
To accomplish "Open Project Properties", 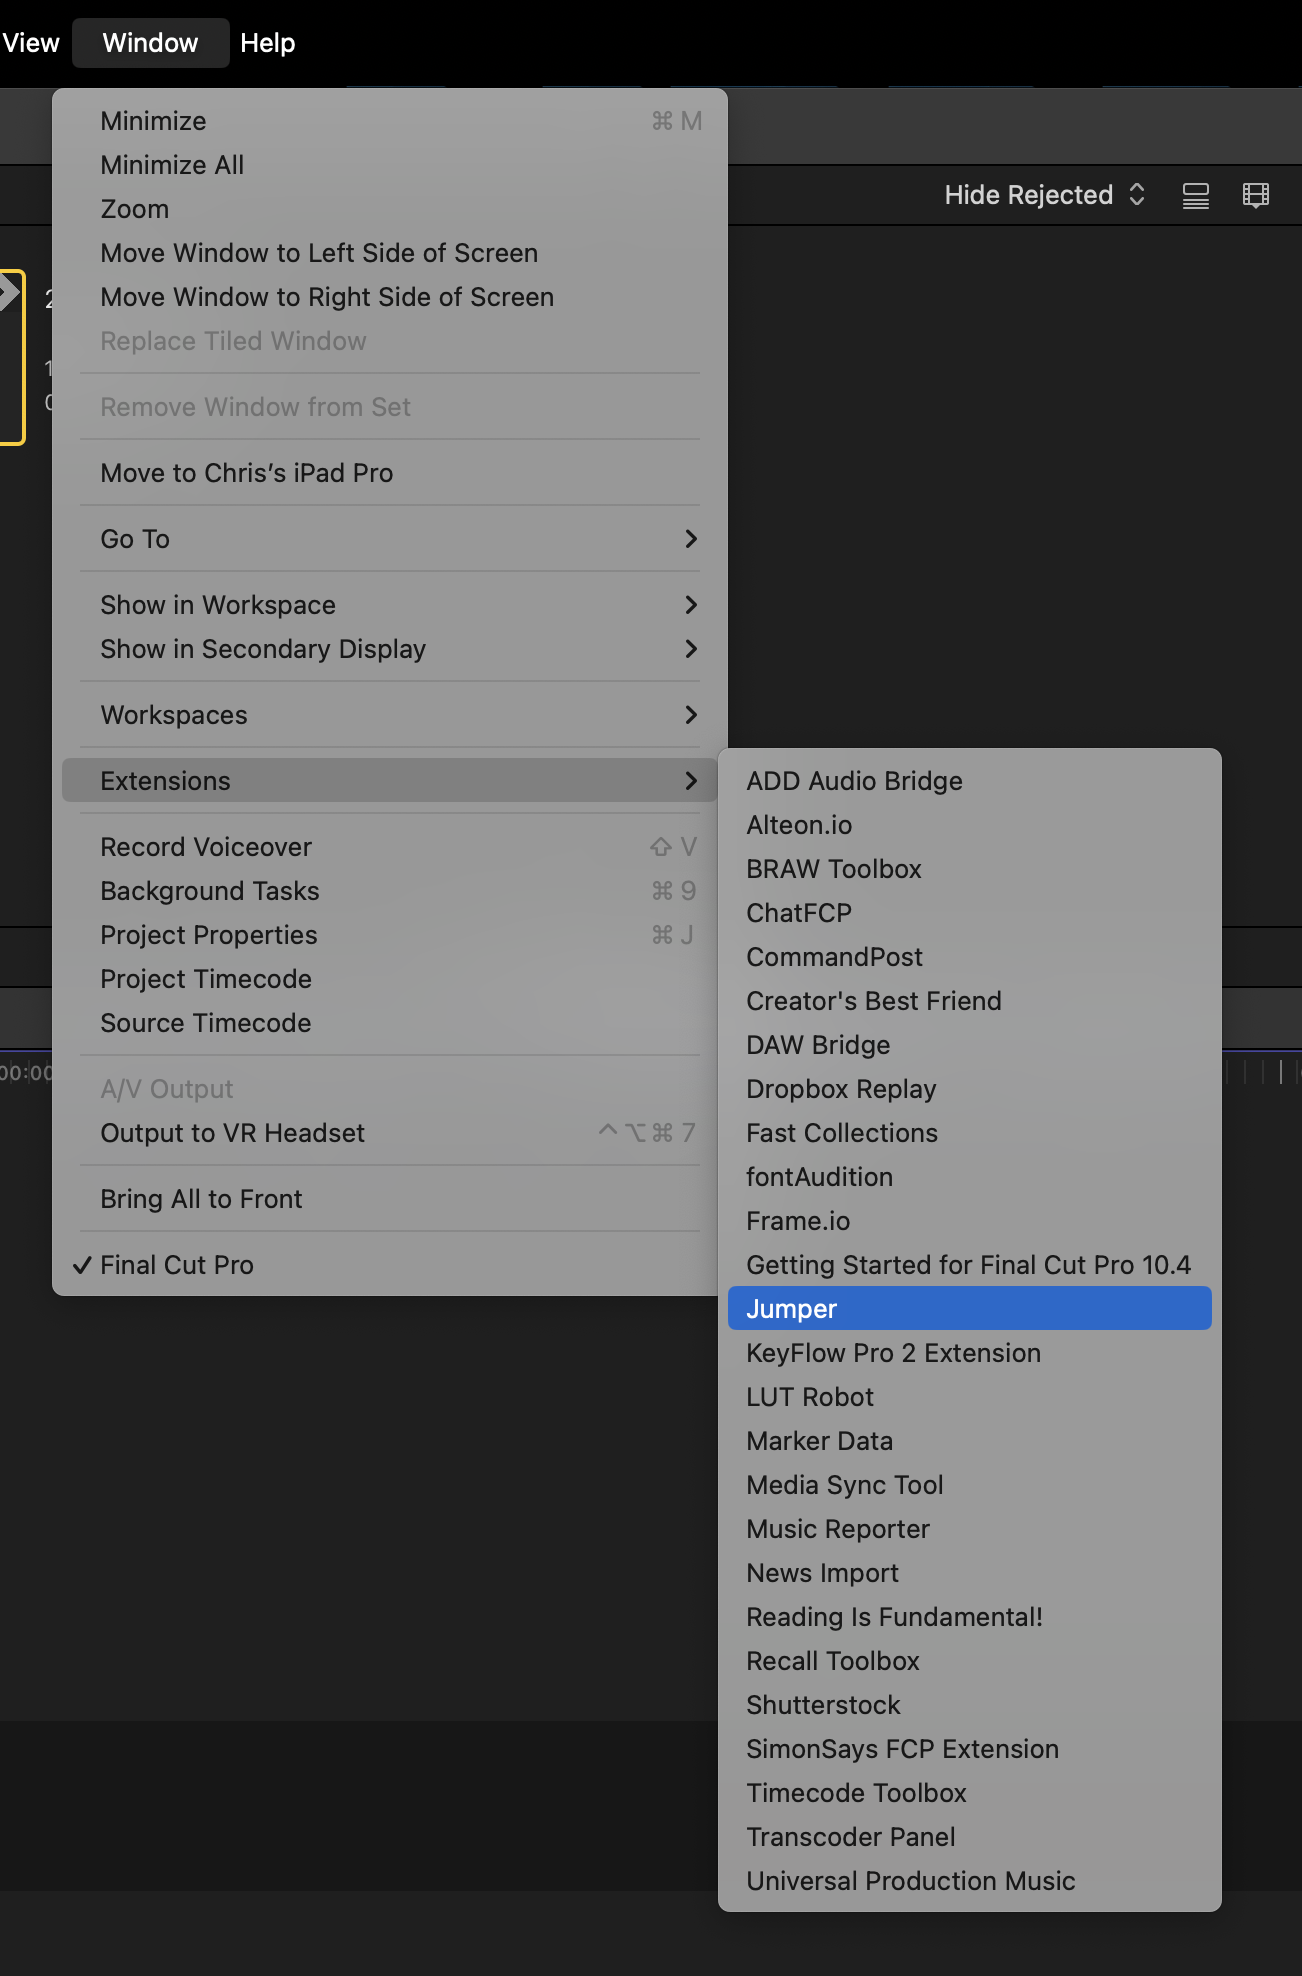I will [x=209, y=935].
